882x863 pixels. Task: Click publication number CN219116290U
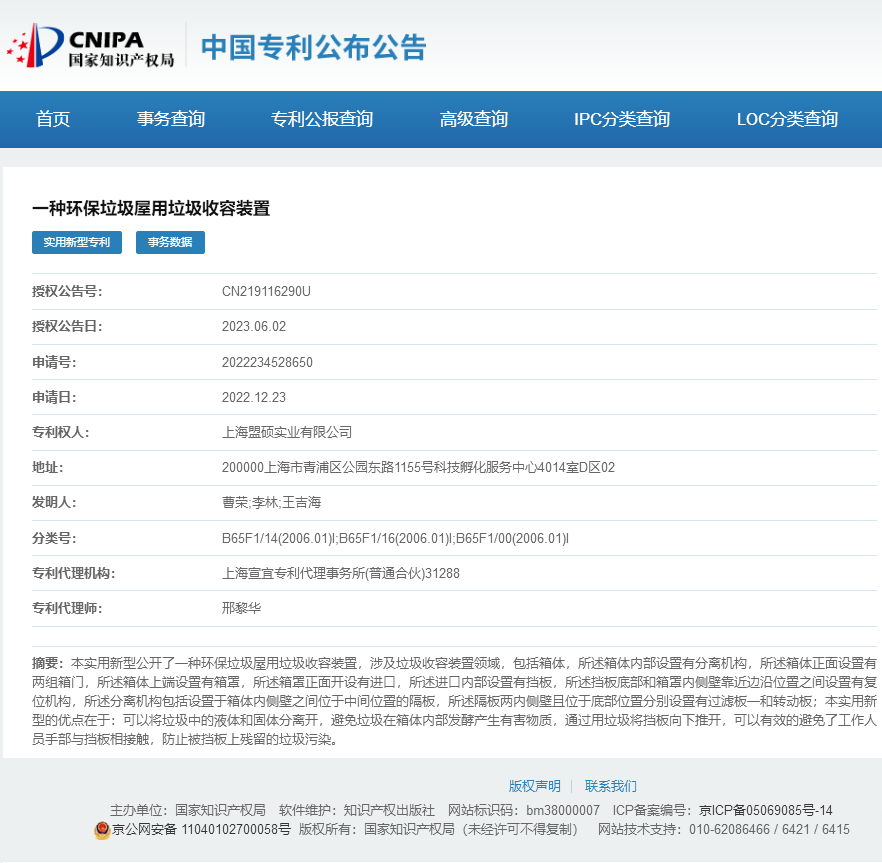pyautogui.click(x=266, y=291)
